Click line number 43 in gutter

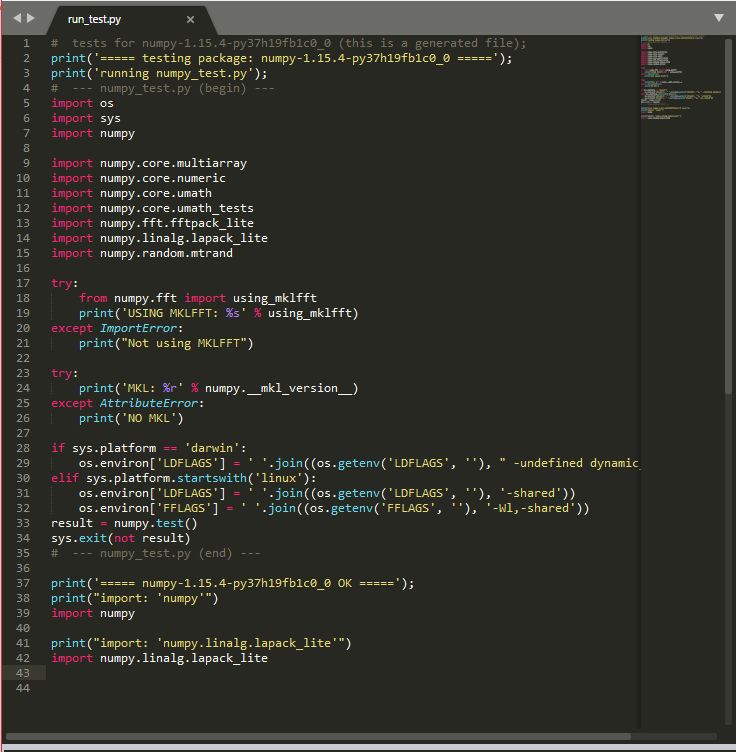pos(23,673)
